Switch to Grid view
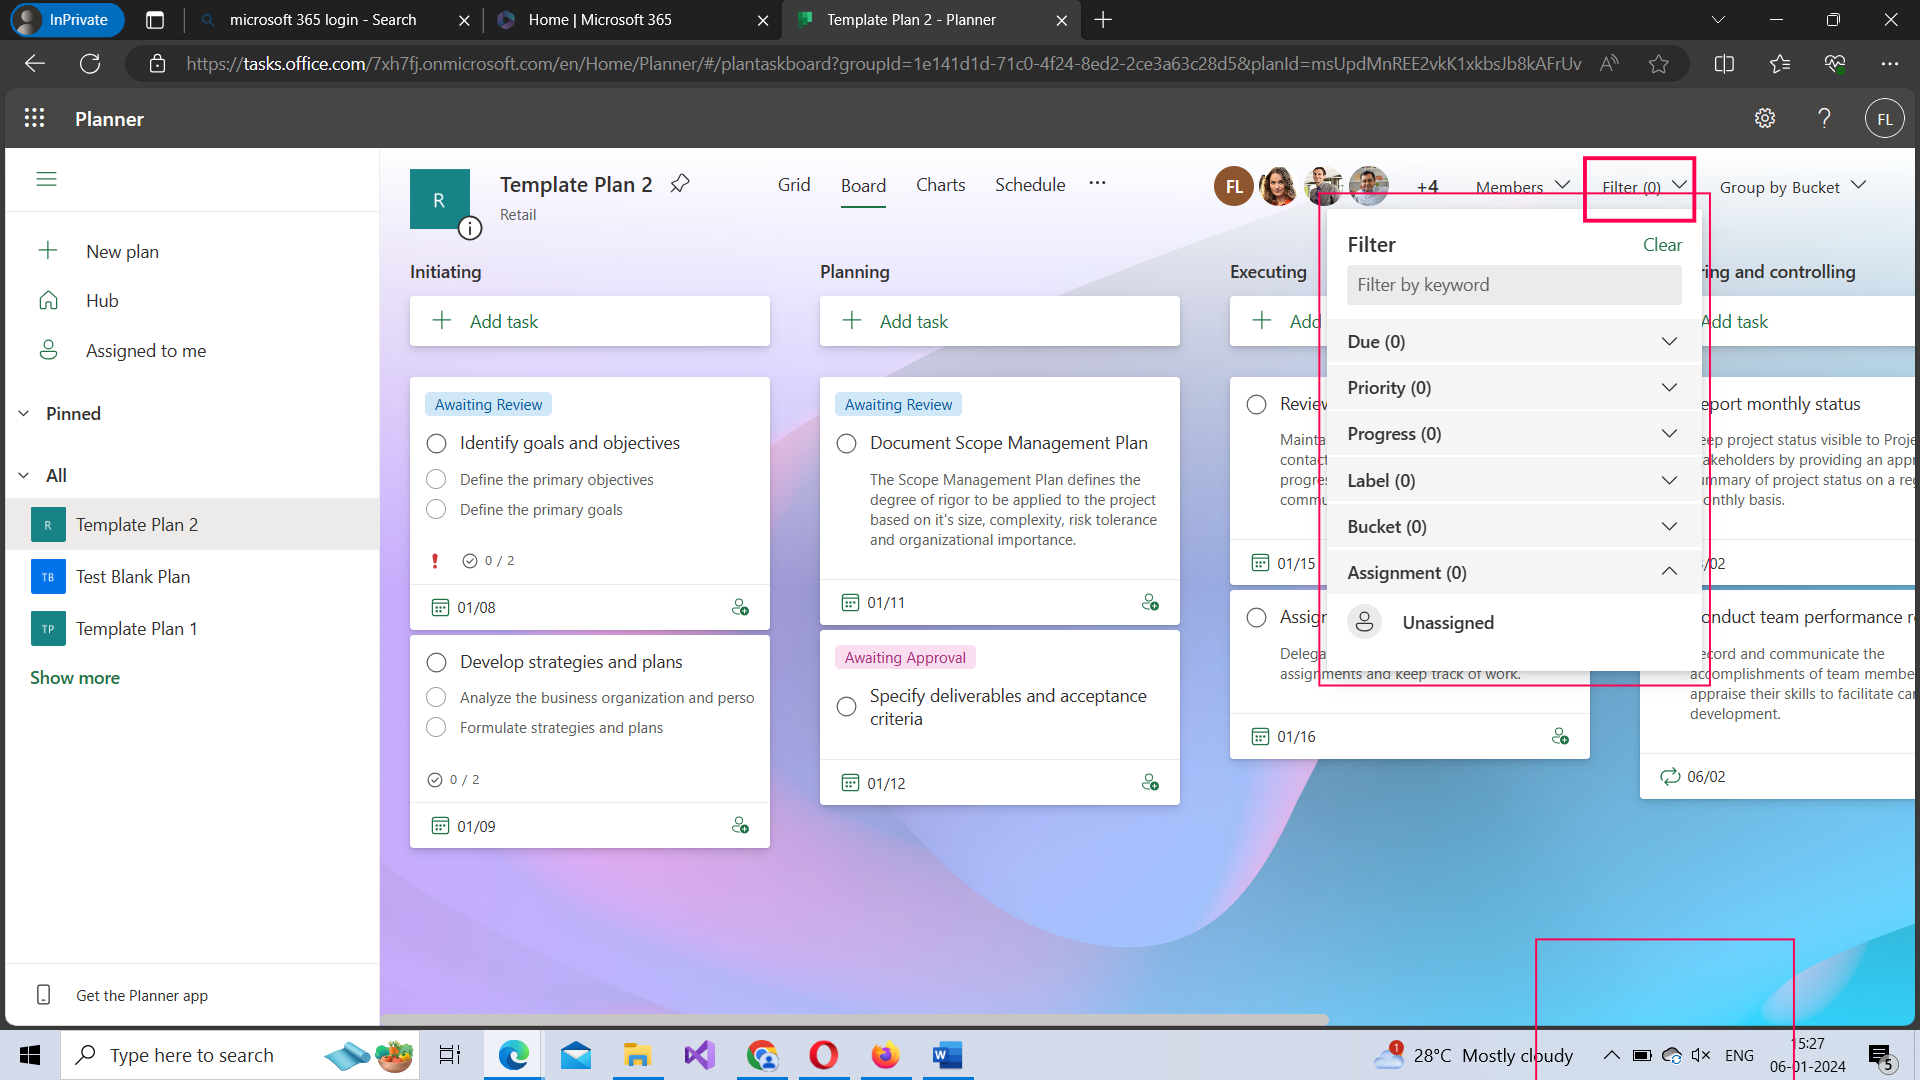Image resolution: width=1920 pixels, height=1080 pixels. coord(794,185)
